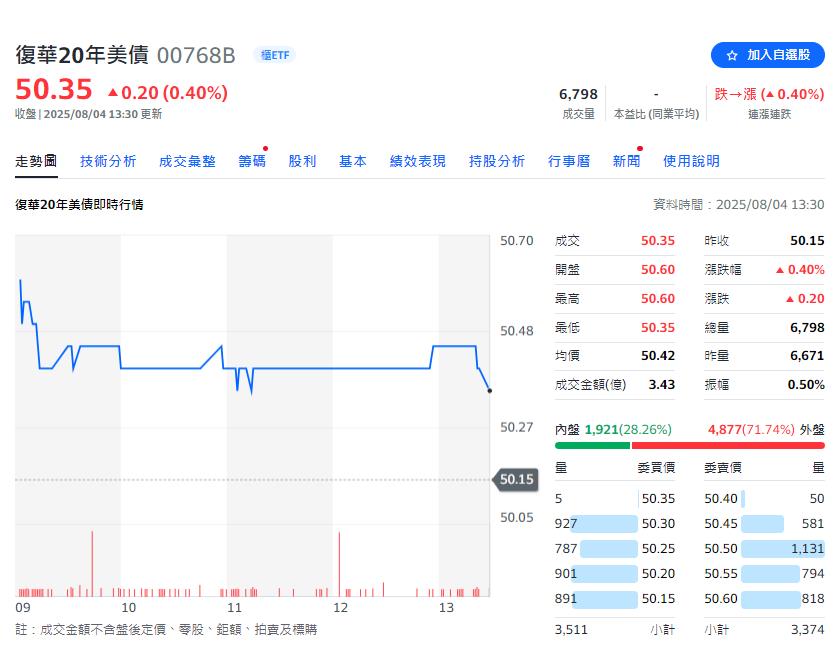Click the large price 50.35 in header
Viewport: 839px width, 648px height.
tap(54, 89)
